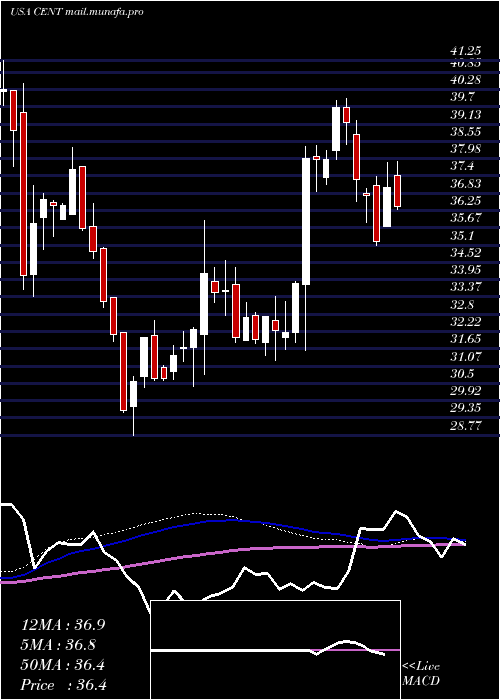Select the 39.13 price axis label
Image resolution: width=500 pixels, height=700 pixels.
[465, 115]
